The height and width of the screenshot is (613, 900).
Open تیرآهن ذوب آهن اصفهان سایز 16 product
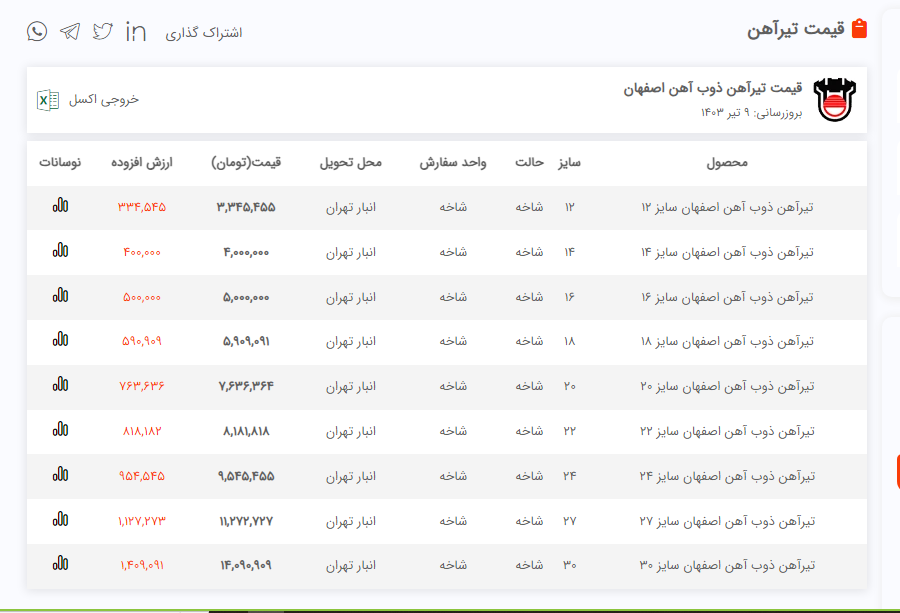[727, 297]
